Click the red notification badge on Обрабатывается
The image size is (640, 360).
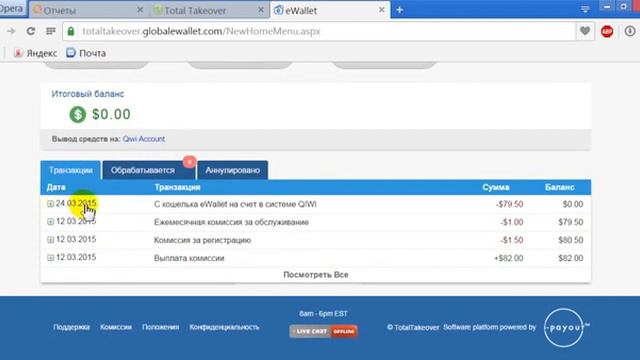(189, 162)
